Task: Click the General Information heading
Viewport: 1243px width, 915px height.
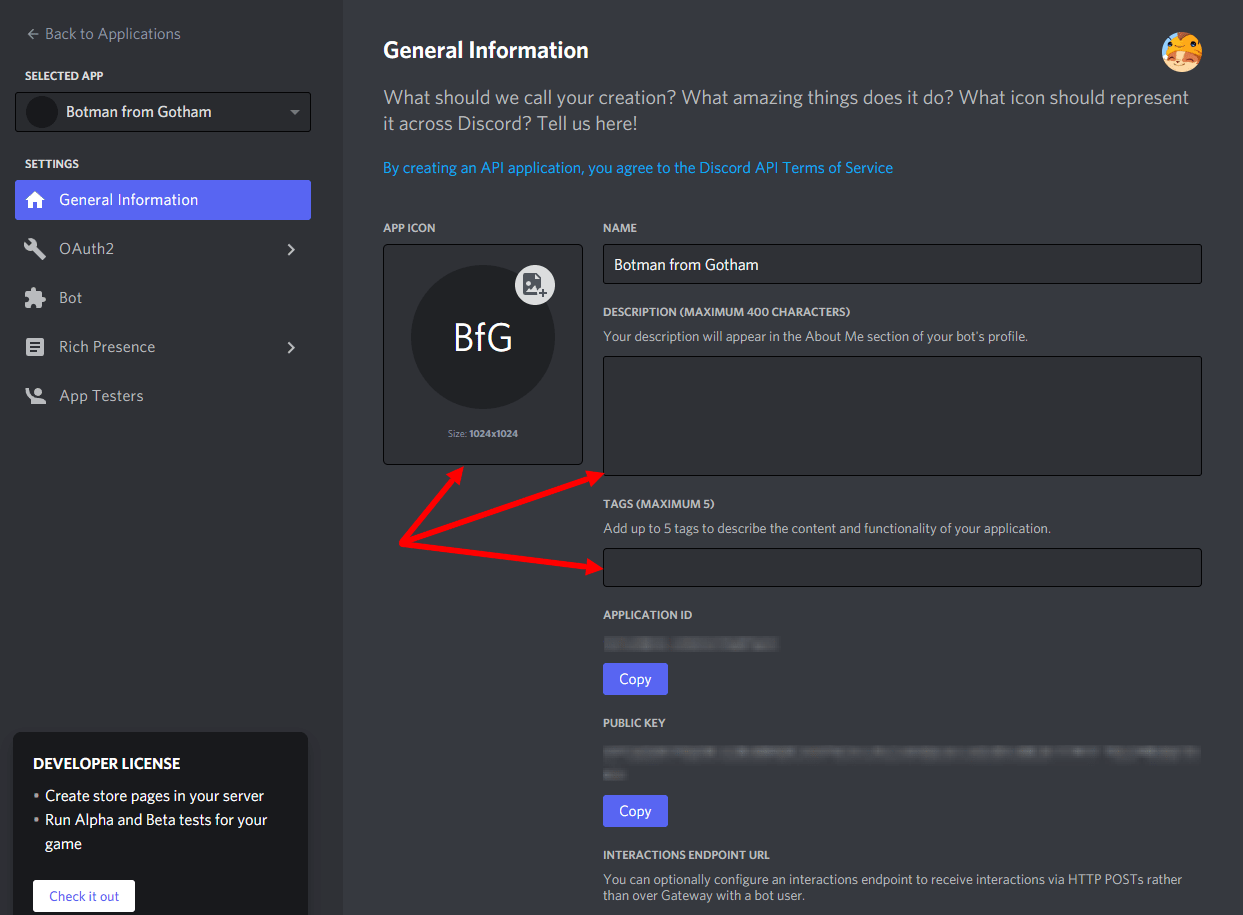Action: point(486,50)
